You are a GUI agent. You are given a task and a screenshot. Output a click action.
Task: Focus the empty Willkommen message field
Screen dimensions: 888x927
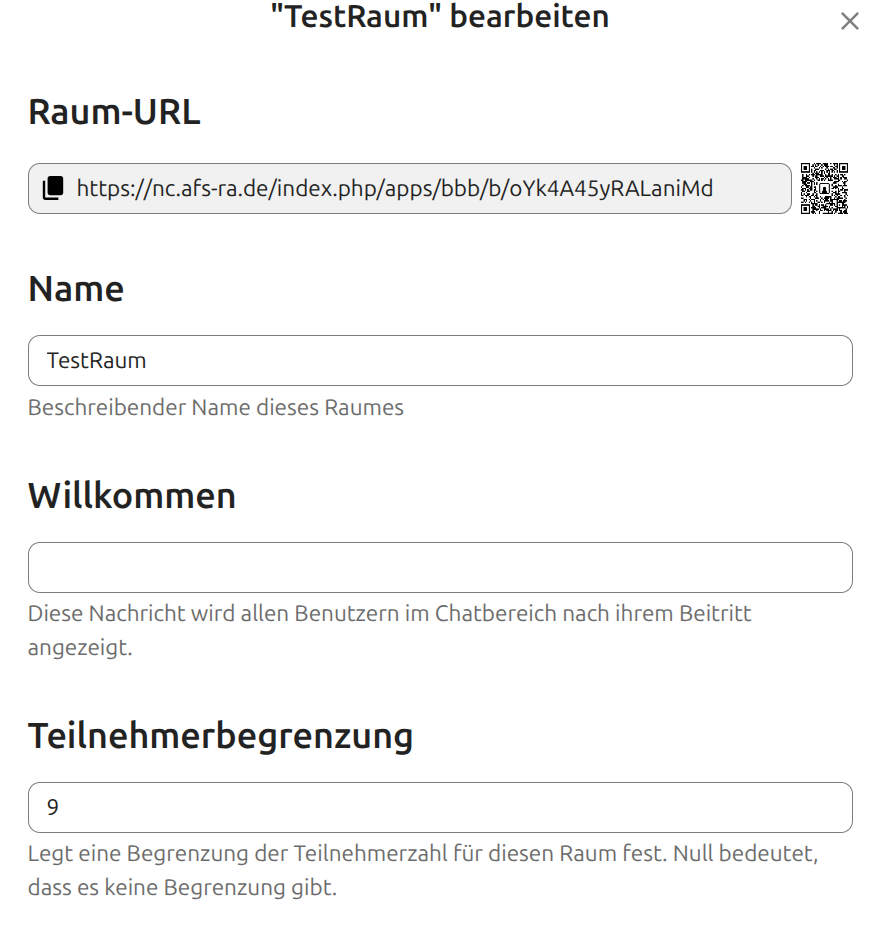(x=440, y=567)
